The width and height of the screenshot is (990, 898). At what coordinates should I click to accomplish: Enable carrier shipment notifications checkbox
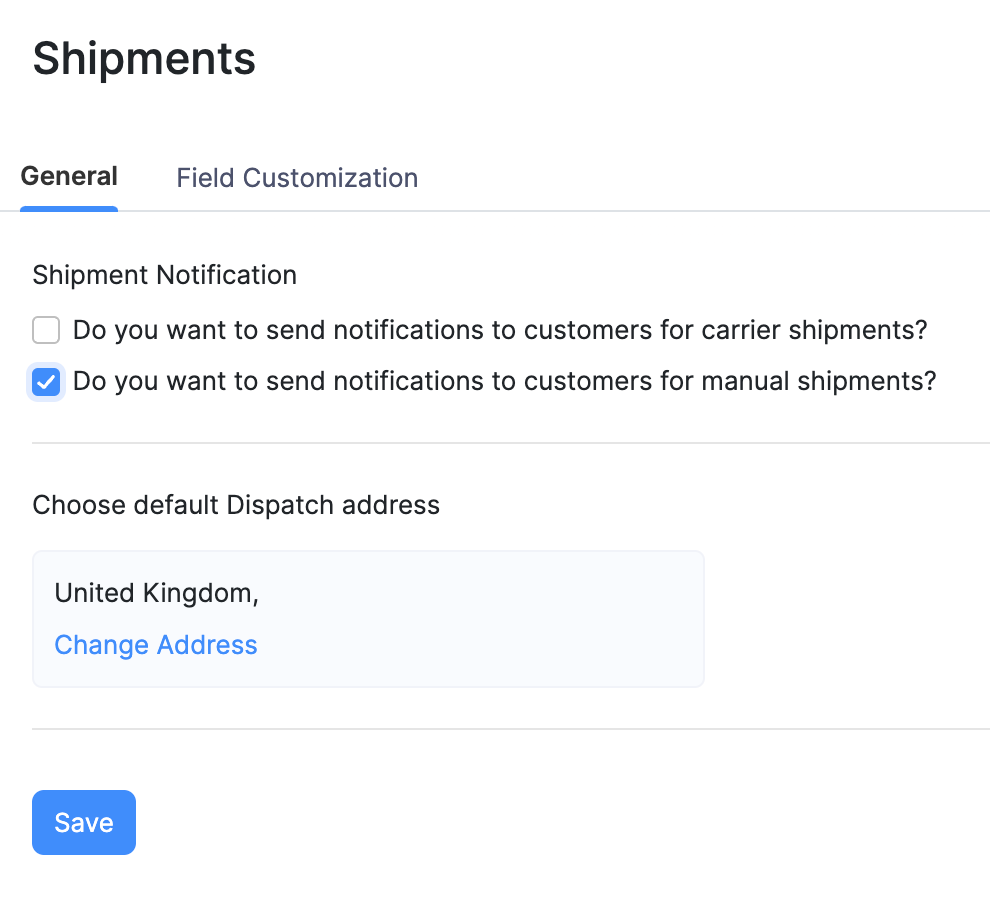point(45,330)
